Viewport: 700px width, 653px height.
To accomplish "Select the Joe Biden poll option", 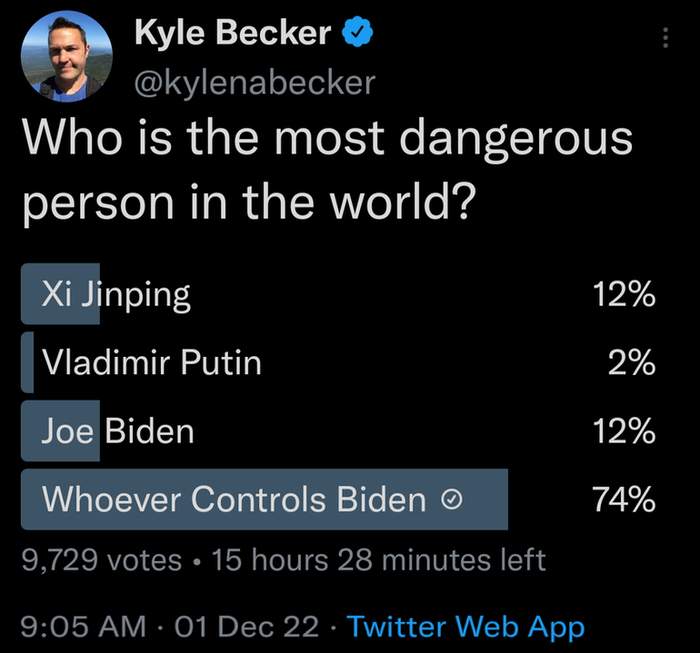I will click(118, 431).
